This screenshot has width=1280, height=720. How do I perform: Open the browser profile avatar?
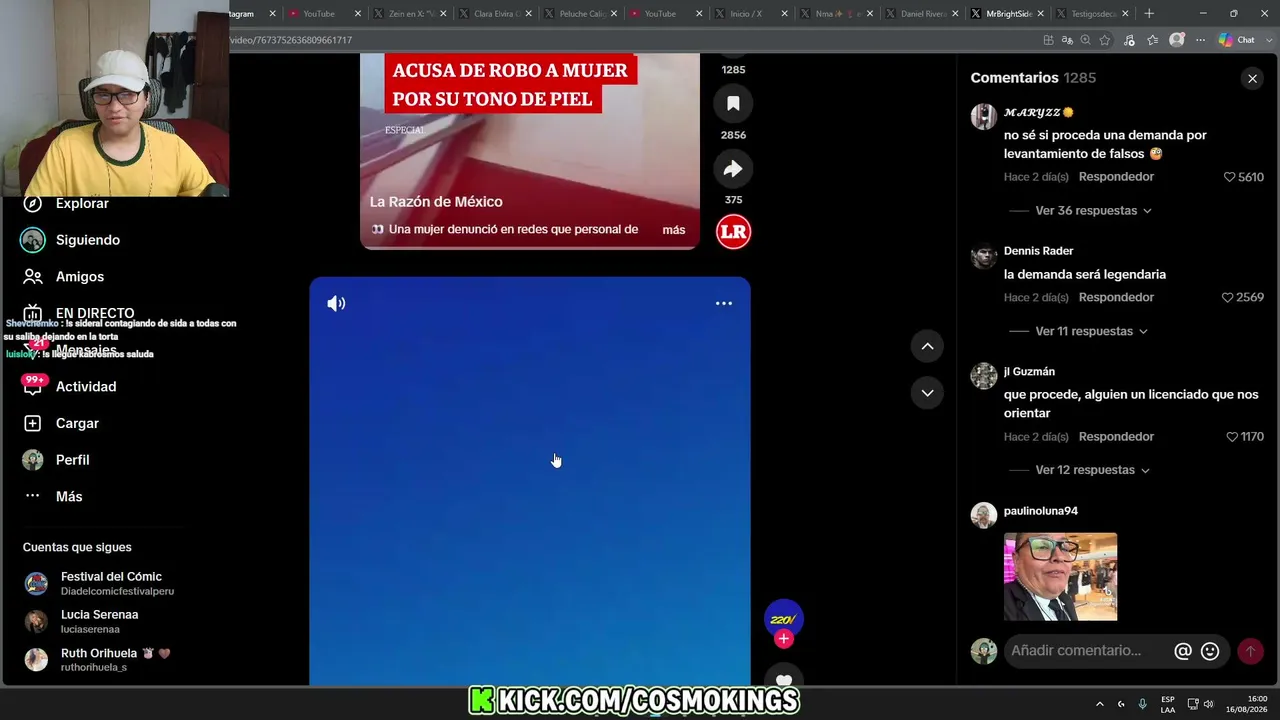[x=1177, y=40]
